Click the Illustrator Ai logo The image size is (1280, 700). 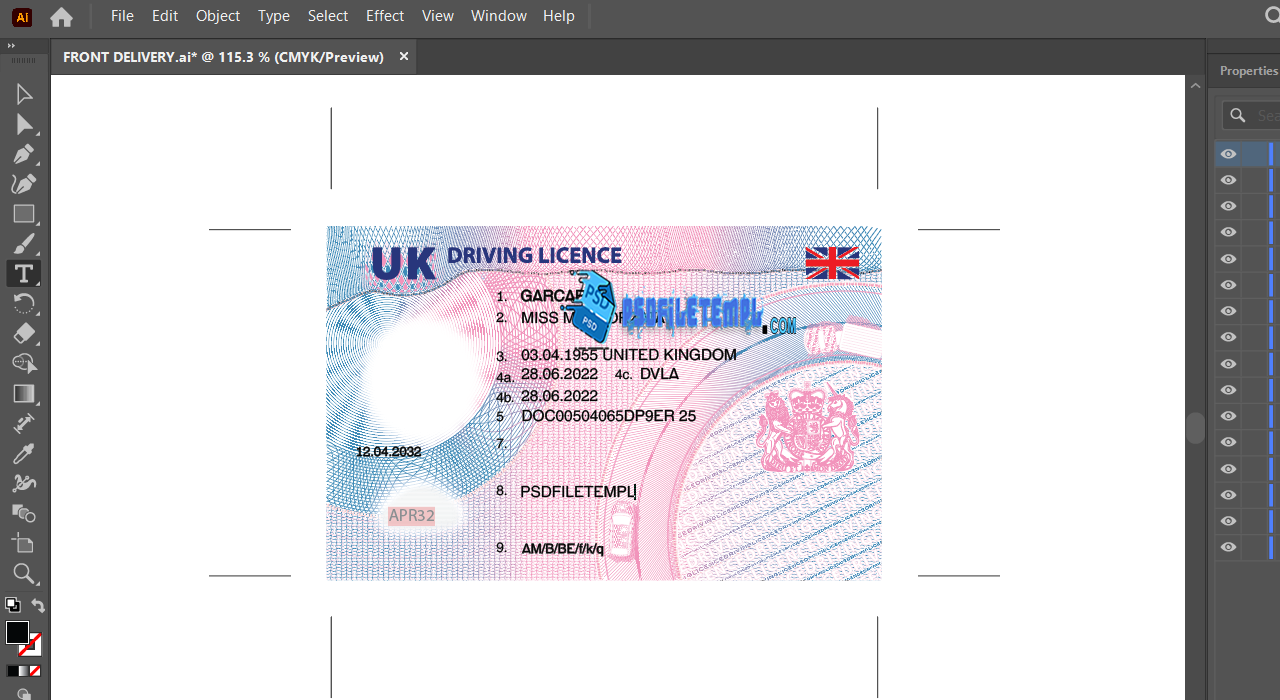21,17
